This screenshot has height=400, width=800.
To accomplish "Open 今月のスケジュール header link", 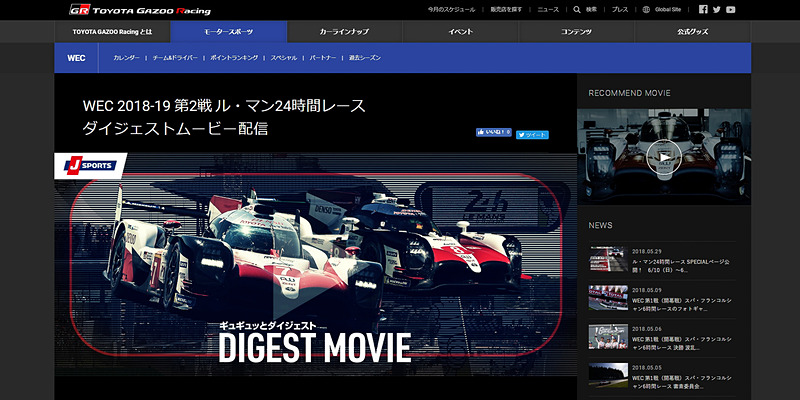I will click(451, 10).
